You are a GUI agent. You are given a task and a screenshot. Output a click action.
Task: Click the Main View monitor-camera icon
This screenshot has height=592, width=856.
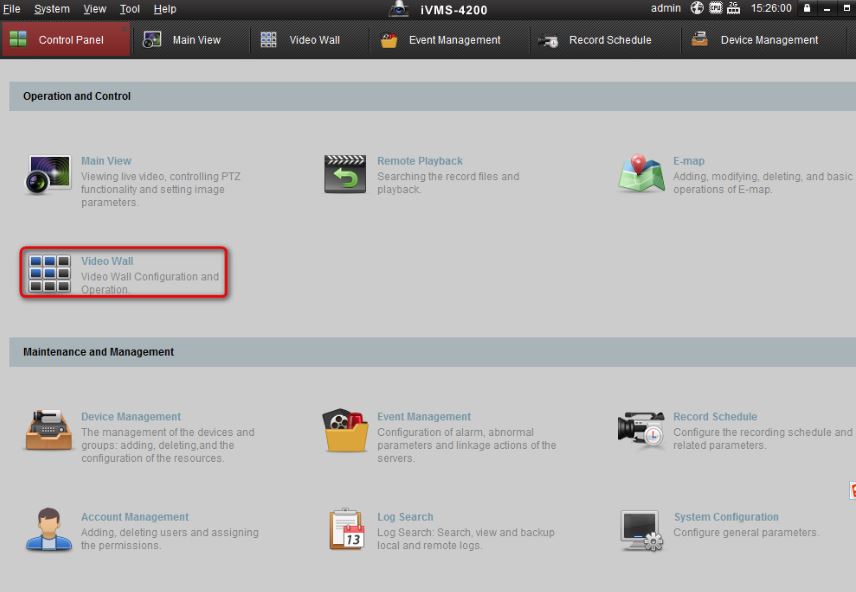[48, 175]
